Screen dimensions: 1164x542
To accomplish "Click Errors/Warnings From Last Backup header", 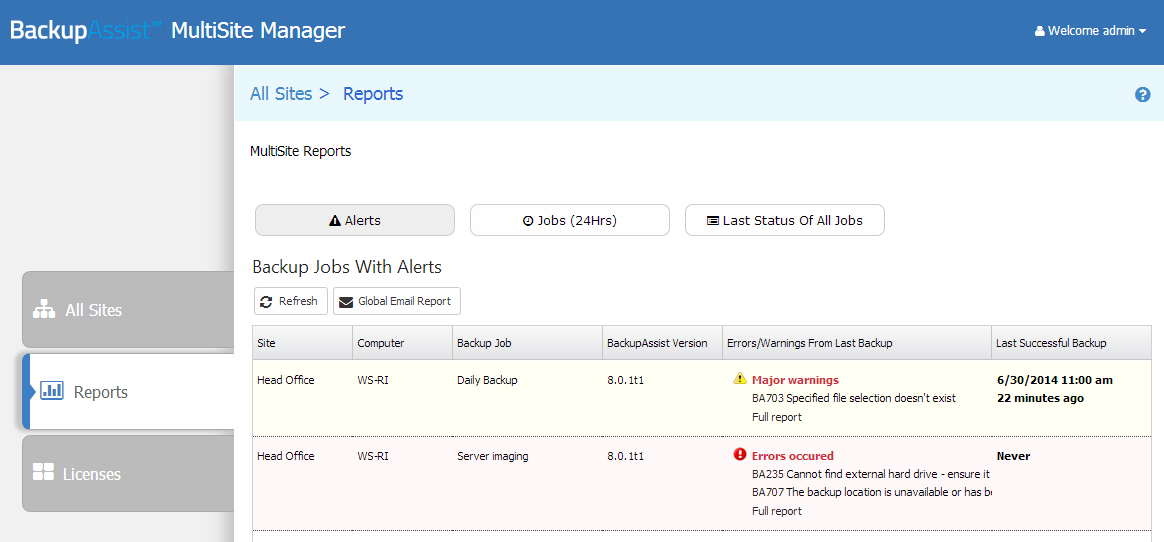I will tap(857, 343).
